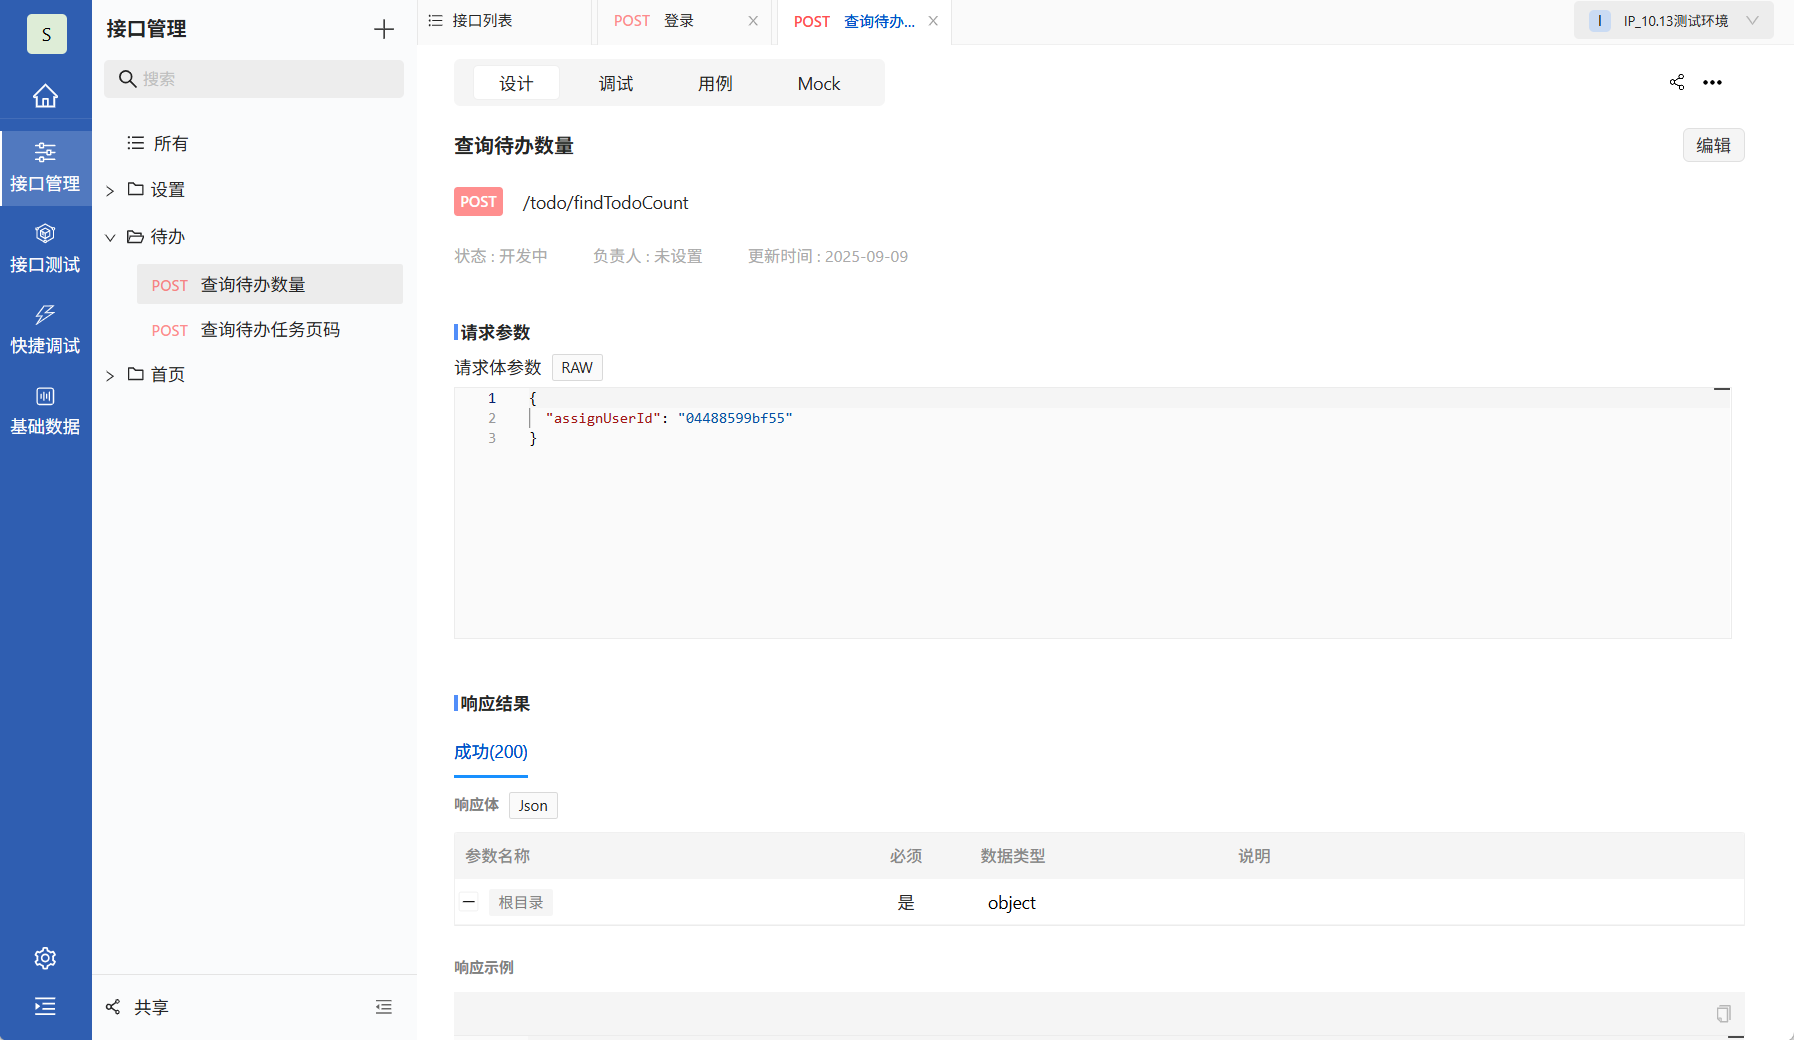Viewport: 1794px width, 1040px height.
Task: Expand the 首页 folder
Action: pyautogui.click(x=110, y=374)
